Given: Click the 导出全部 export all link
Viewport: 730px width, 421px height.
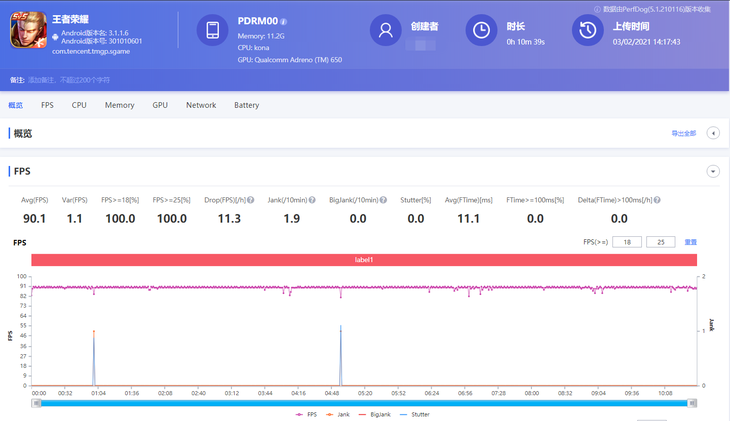Looking at the screenshot, I should [683, 133].
